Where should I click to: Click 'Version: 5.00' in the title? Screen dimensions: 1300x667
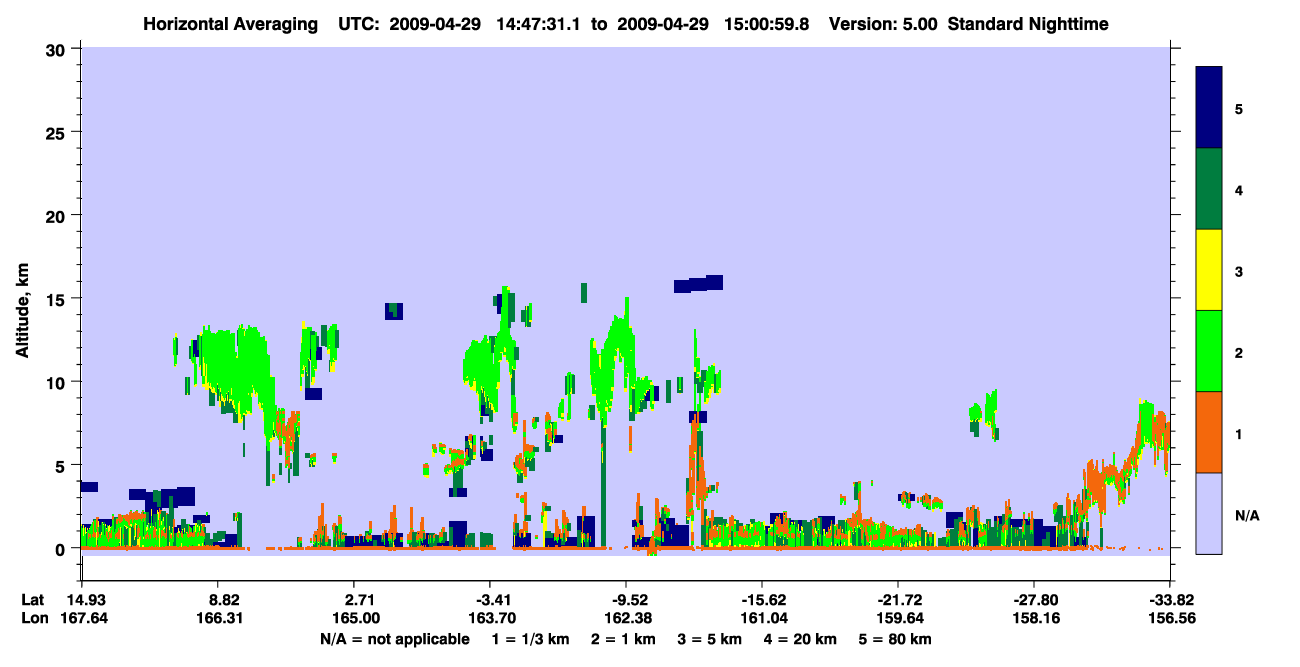tap(881, 23)
